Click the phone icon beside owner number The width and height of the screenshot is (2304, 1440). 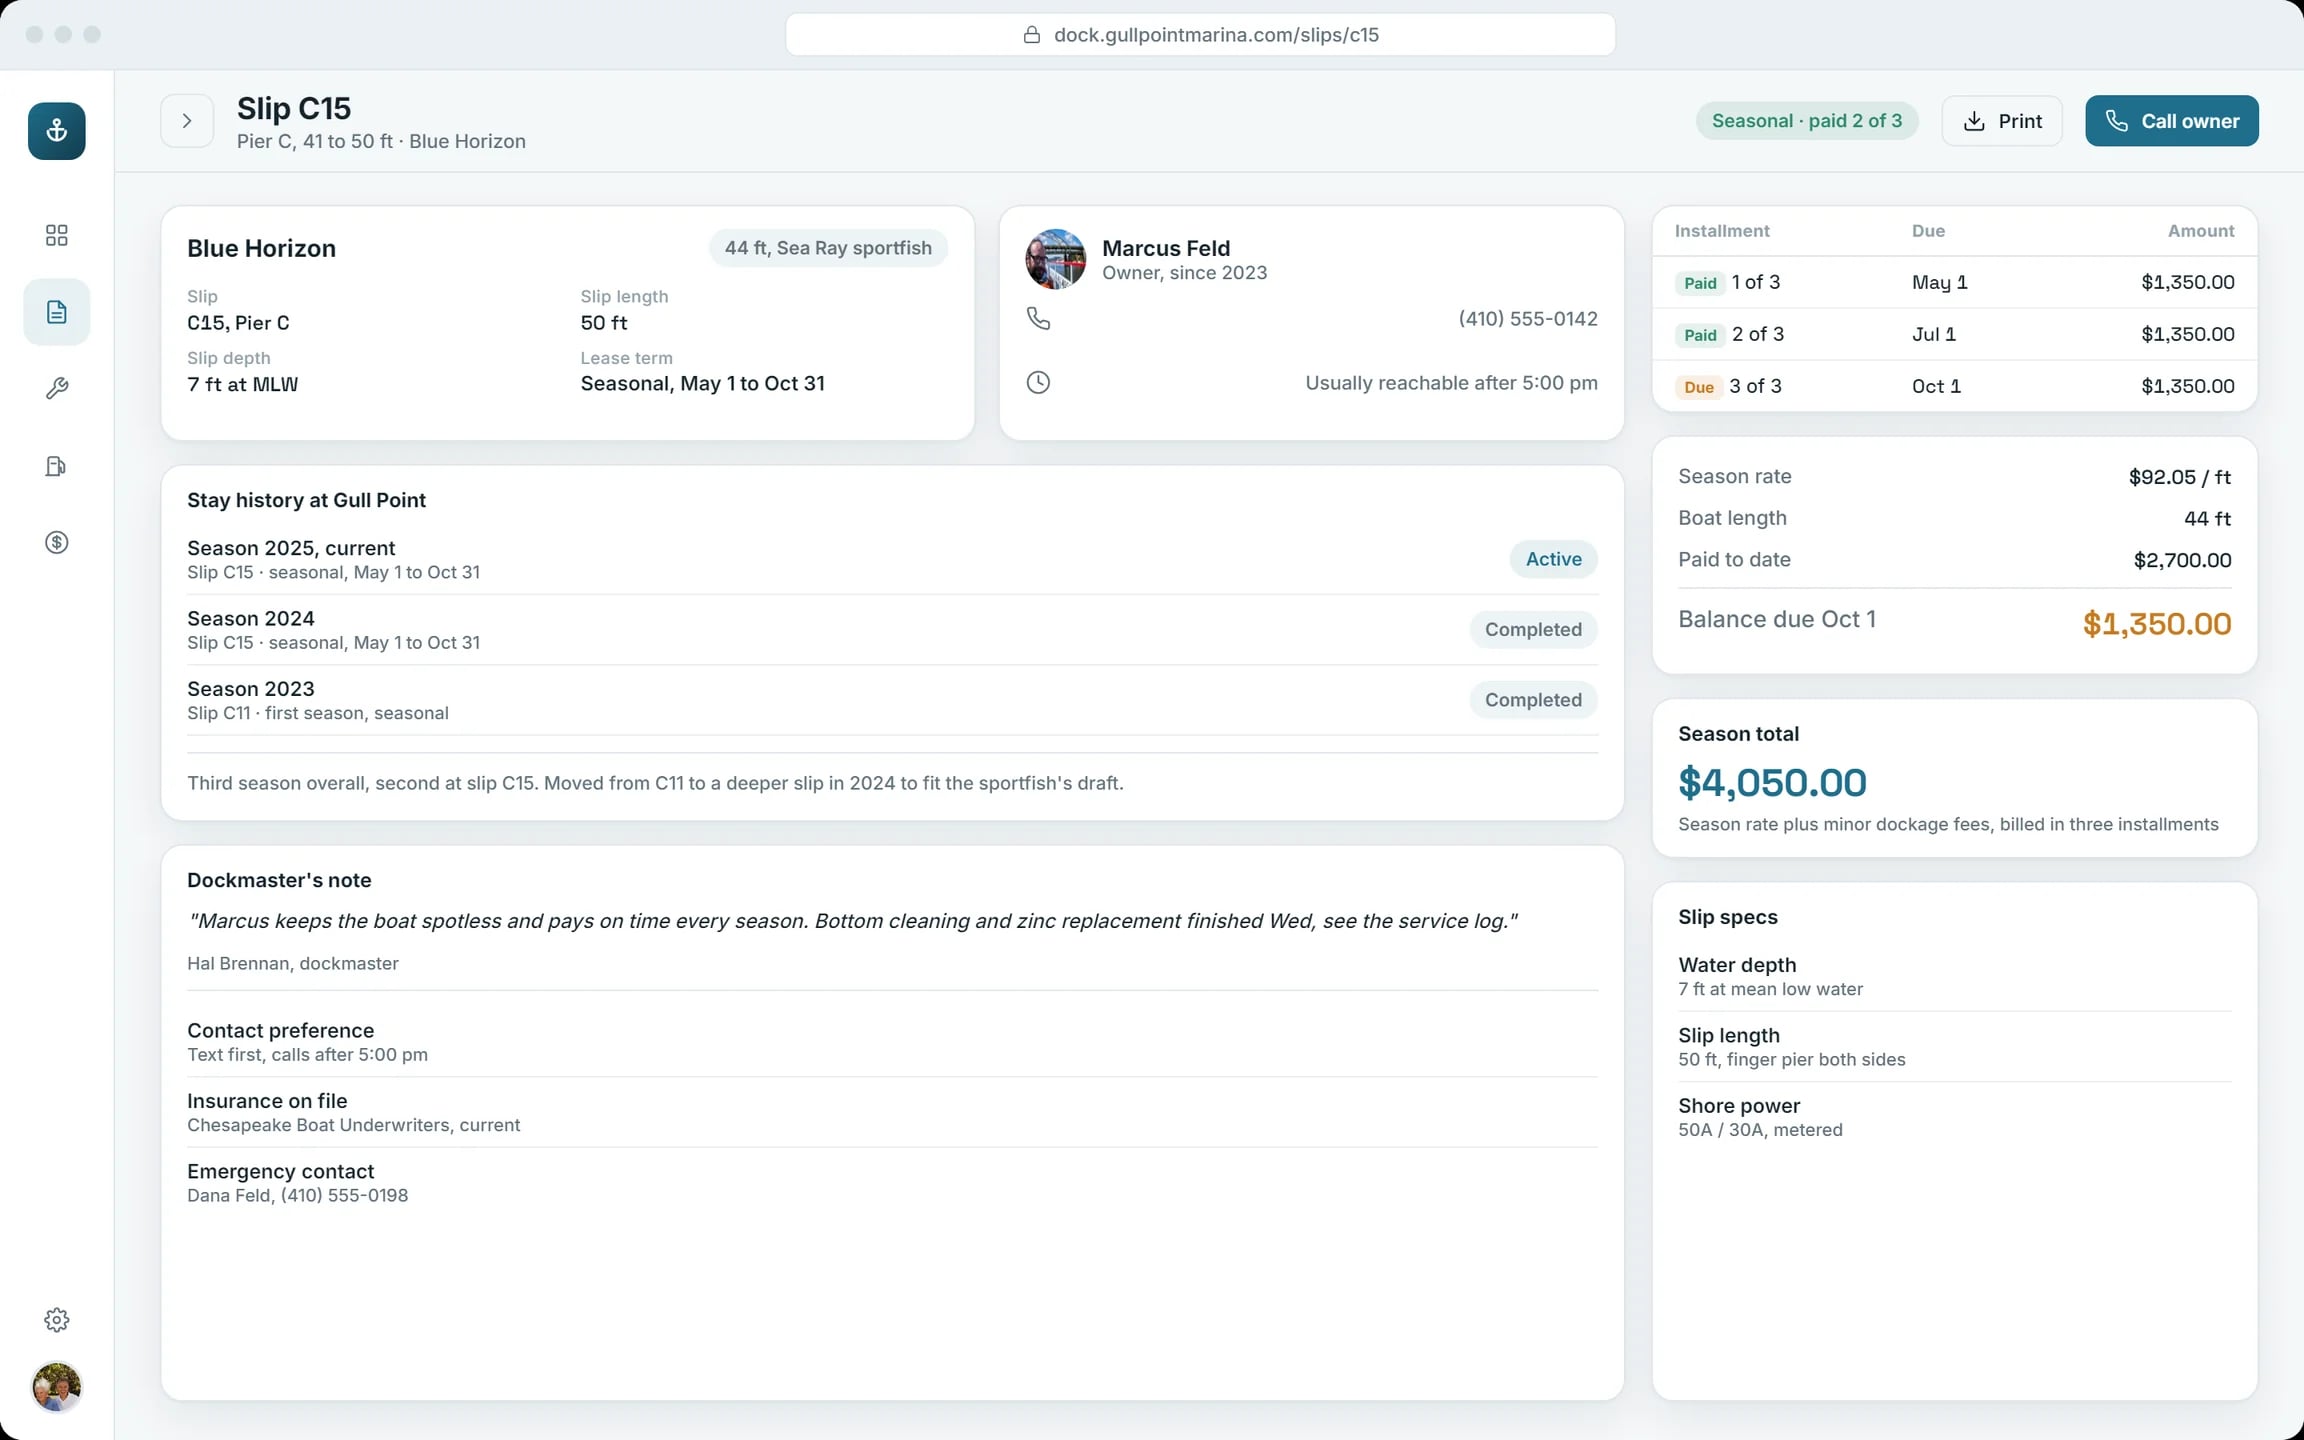[1039, 319]
